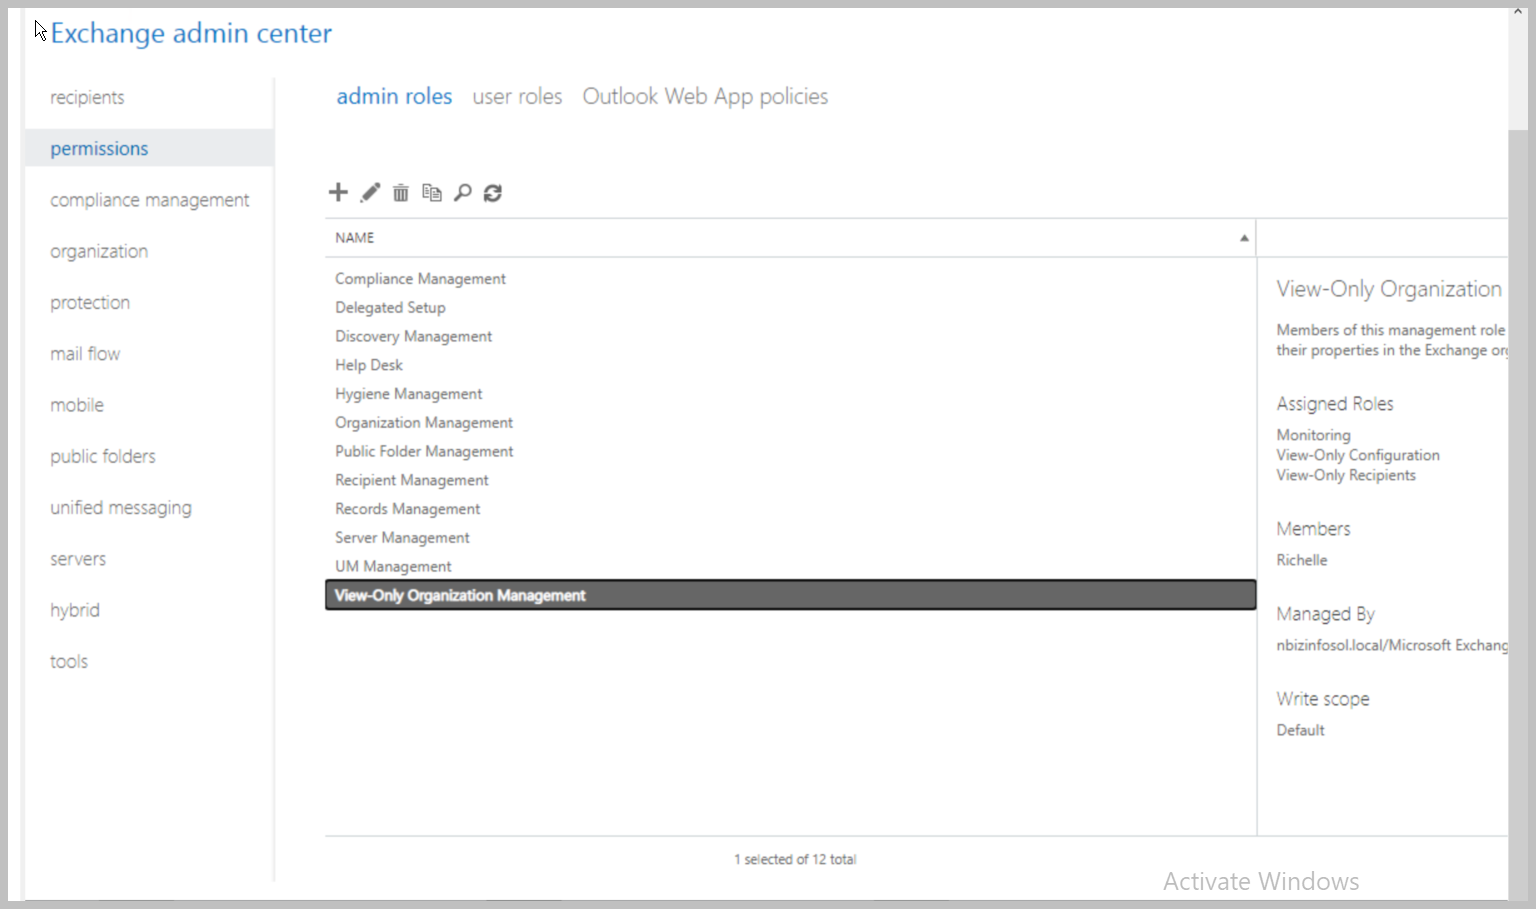Click the View-Only Organization details heading
The width and height of the screenshot is (1536, 909).
tap(1389, 289)
